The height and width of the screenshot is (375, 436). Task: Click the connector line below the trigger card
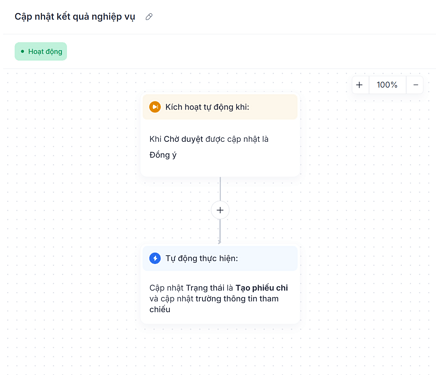tap(220, 189)
